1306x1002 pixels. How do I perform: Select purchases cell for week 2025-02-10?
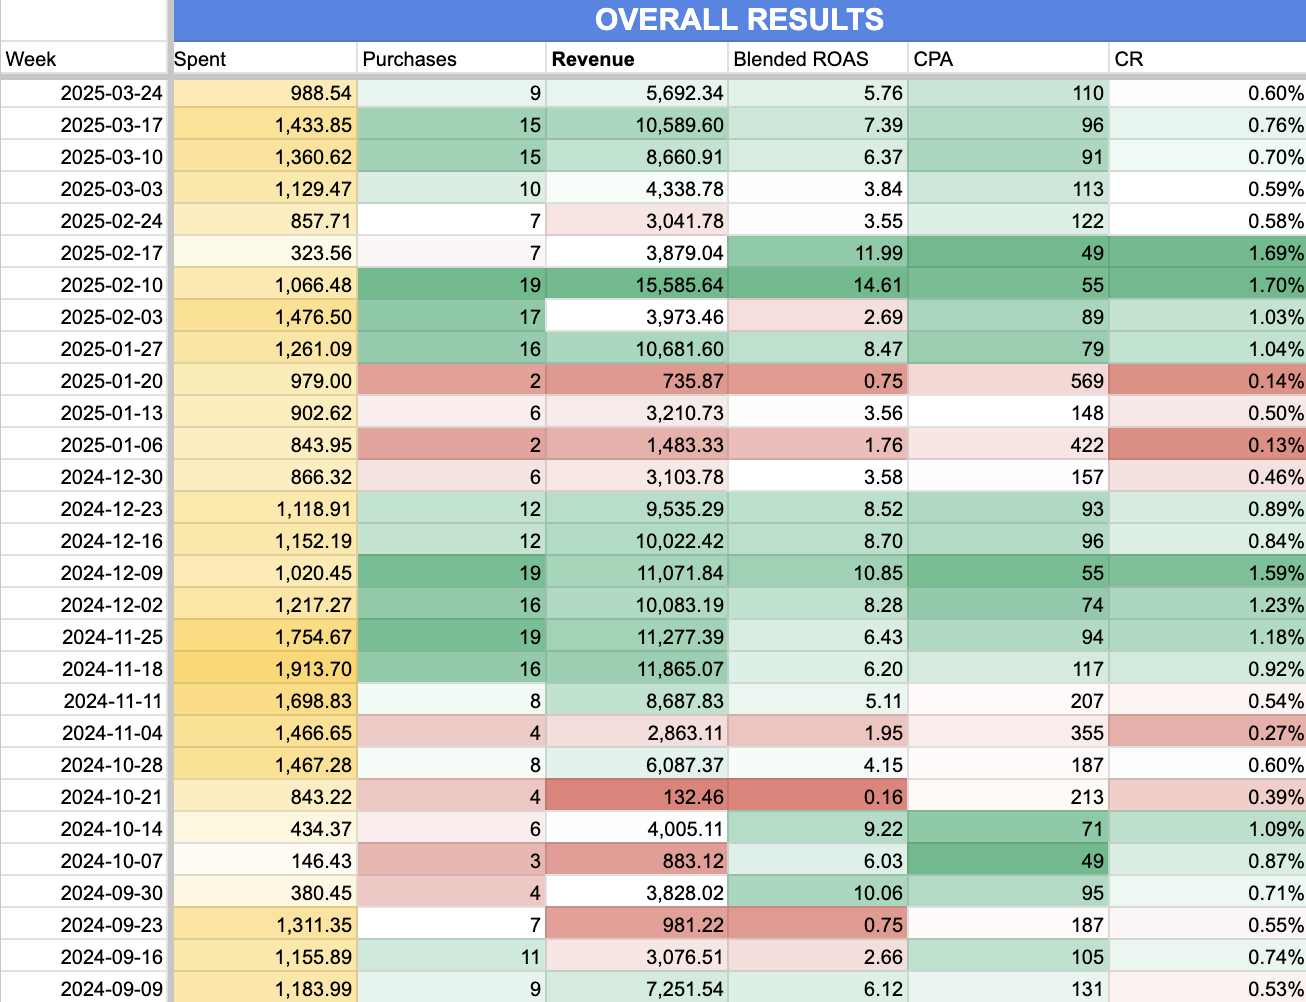pyautogui.click(x=451, y=285)
